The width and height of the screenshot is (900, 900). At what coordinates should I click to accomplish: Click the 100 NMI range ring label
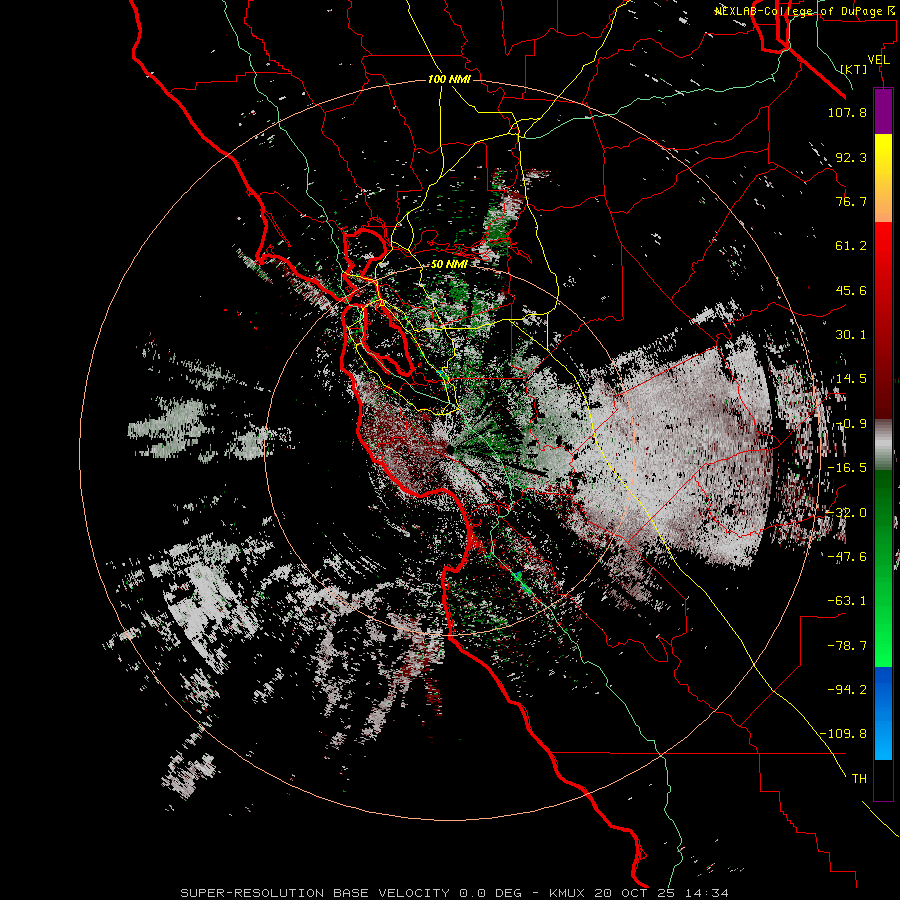coord(449,79)
